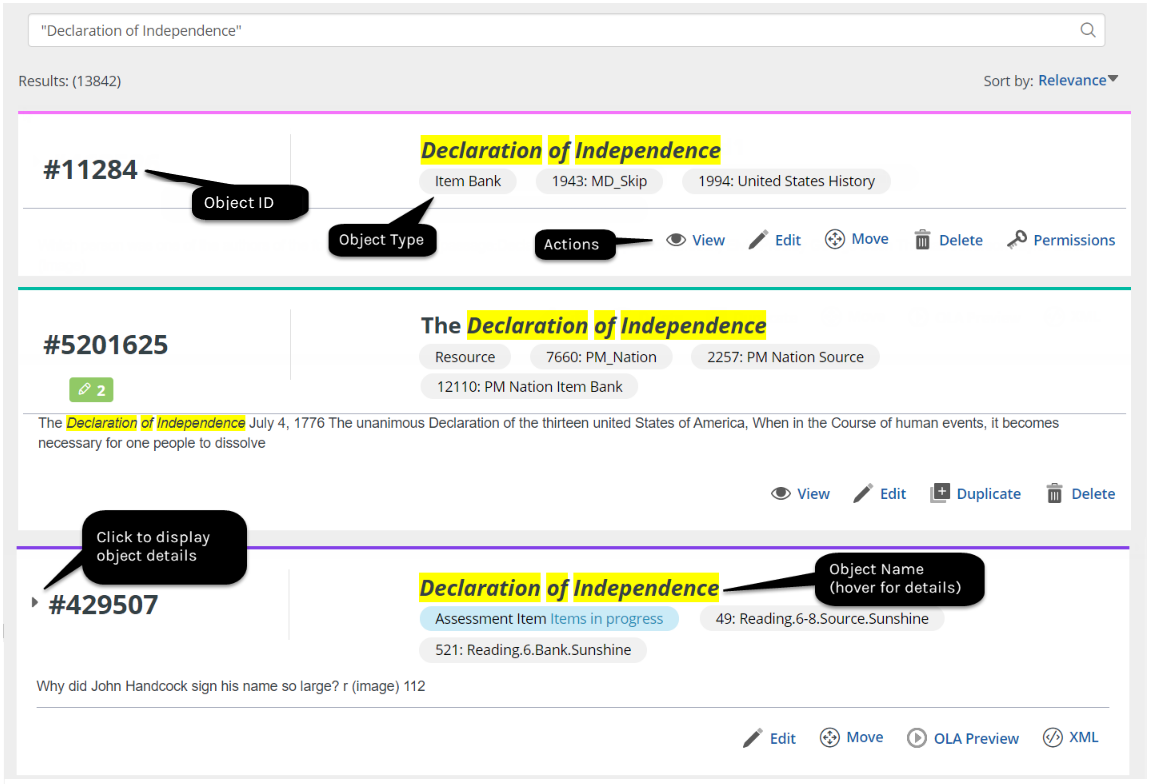Screen dimensions: 1151x784
Task: Click inside the Declaration of Independence search field
Action: [x=400, y=30]
